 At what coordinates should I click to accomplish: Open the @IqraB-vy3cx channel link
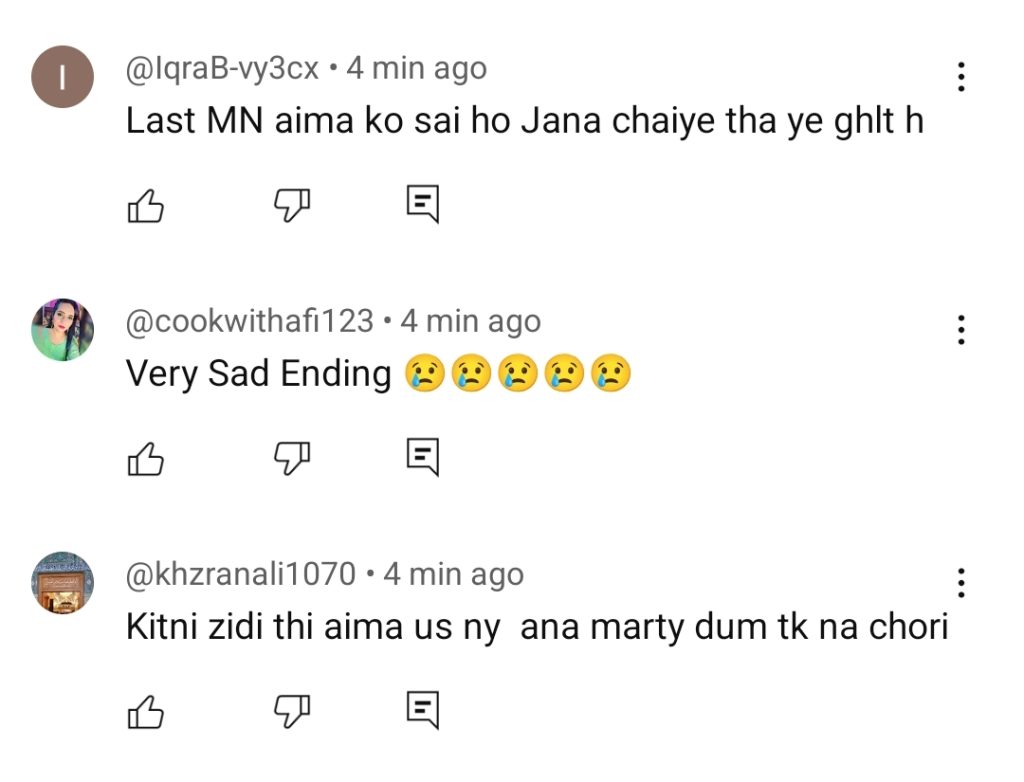[x=222, y=69]
